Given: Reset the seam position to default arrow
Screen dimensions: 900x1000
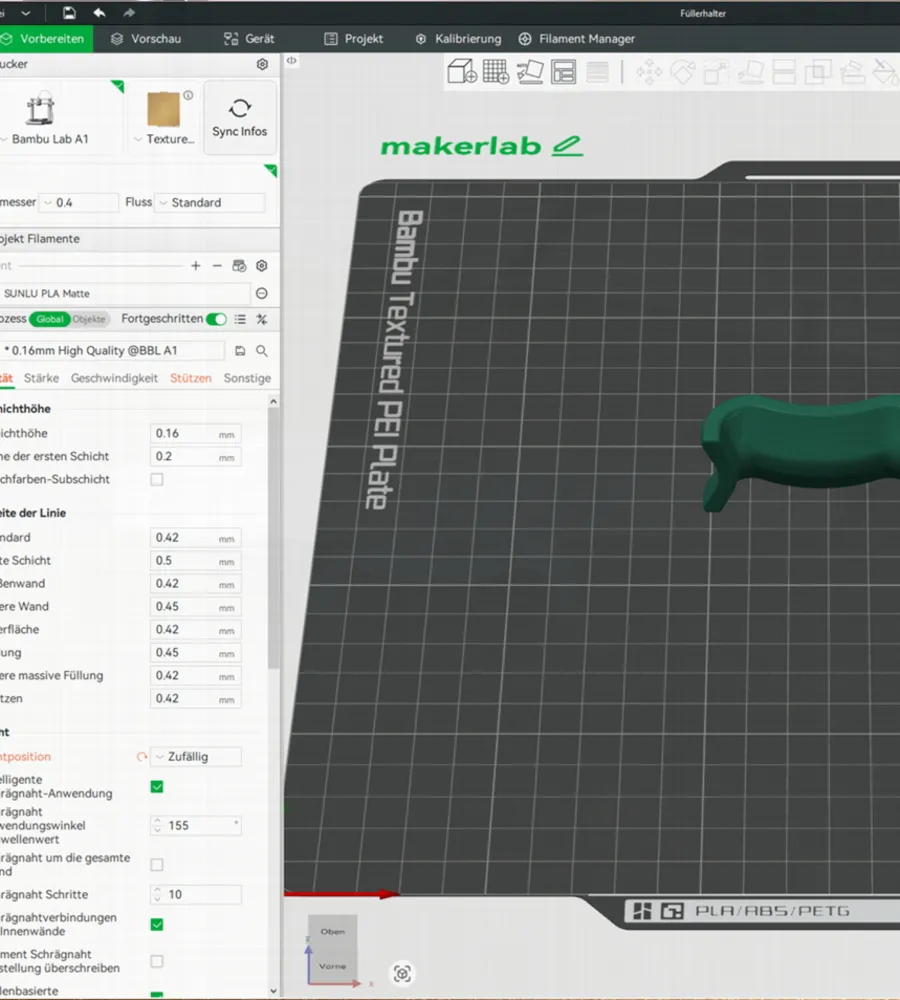Looking at the screenshot, I should (142, 757).
